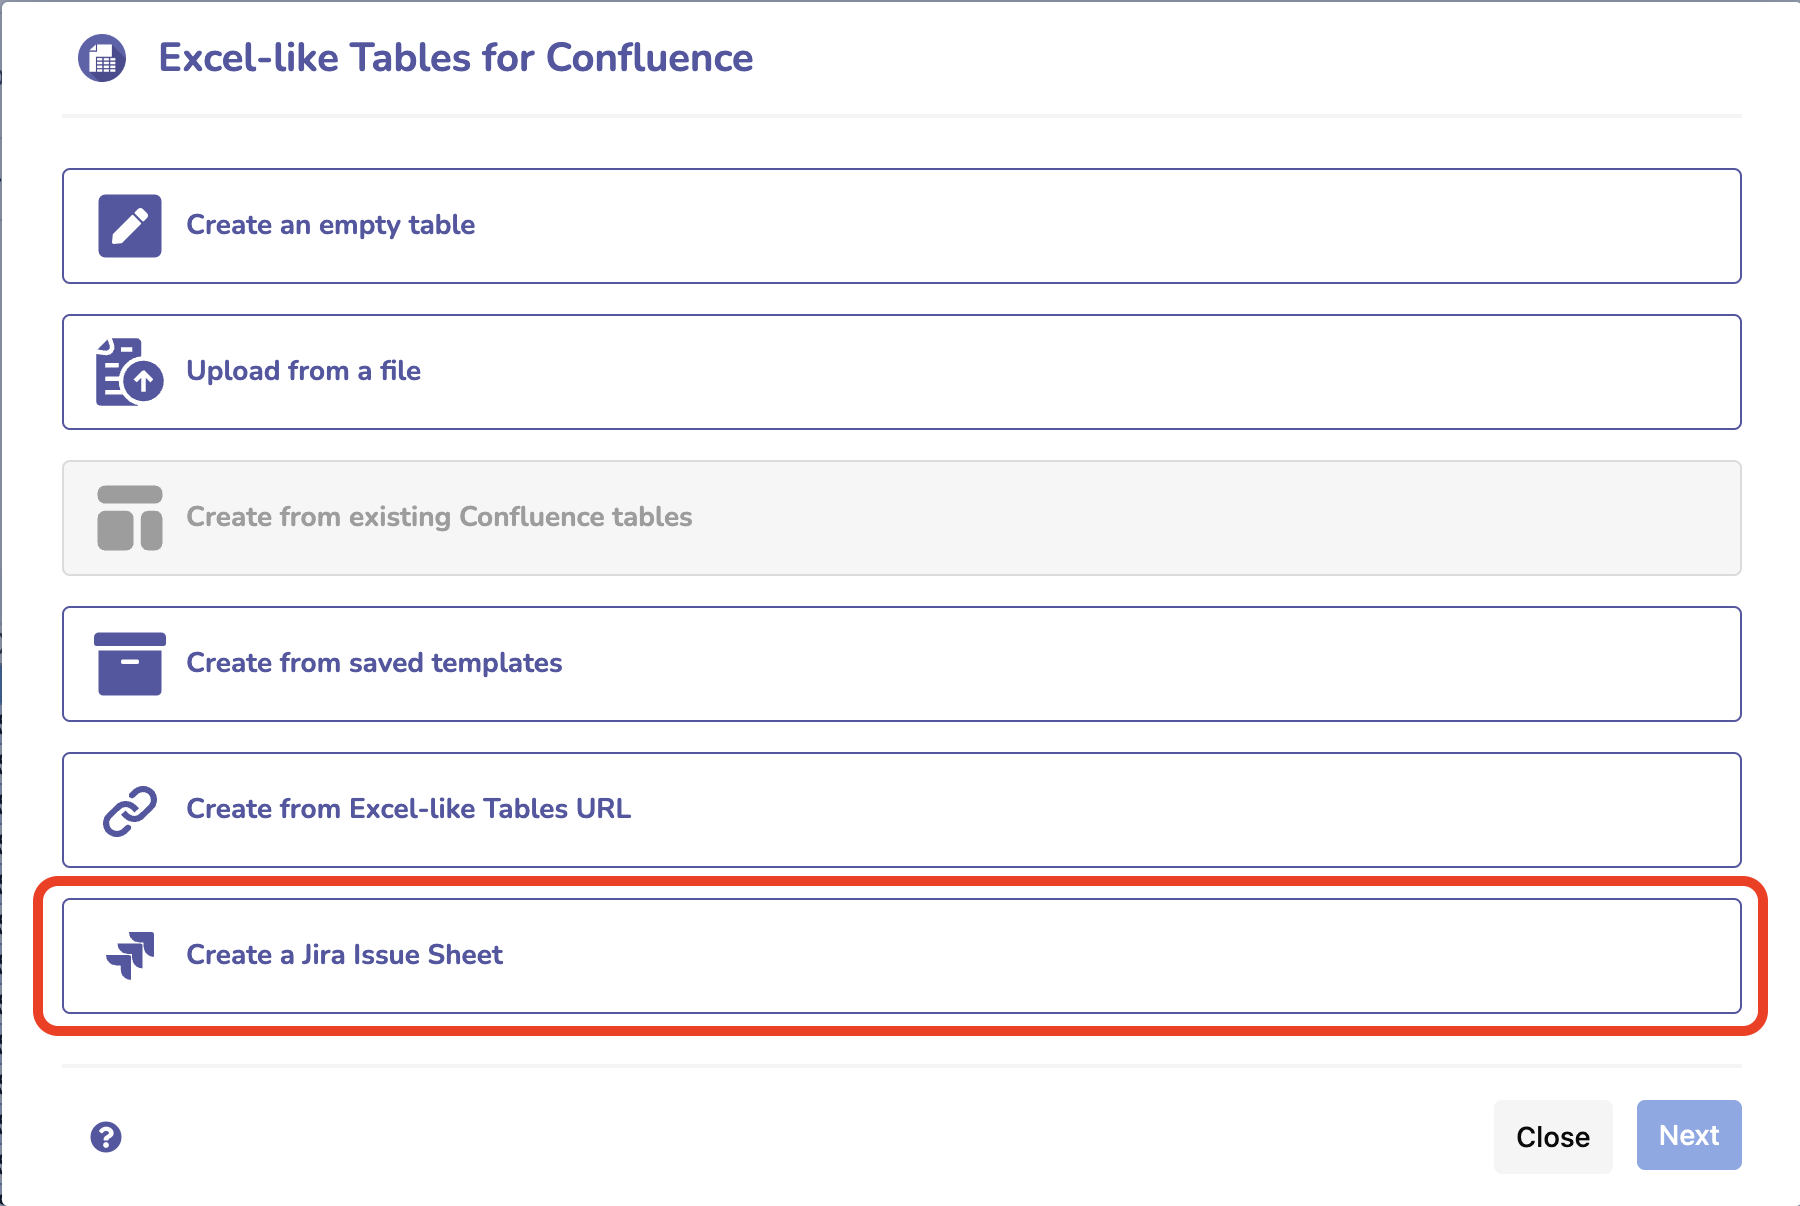The image size is (1800, 1206).
Task: Click the chain link URL icon
Action: point(130,810)
